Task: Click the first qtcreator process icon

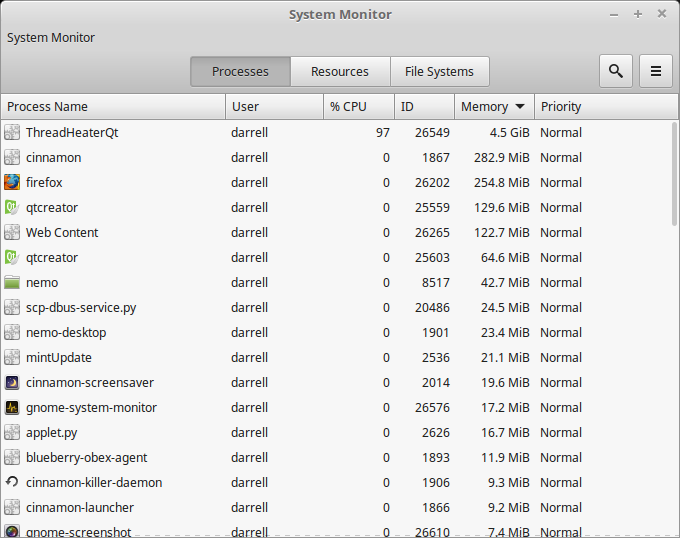Action: [x=12, y=207]
